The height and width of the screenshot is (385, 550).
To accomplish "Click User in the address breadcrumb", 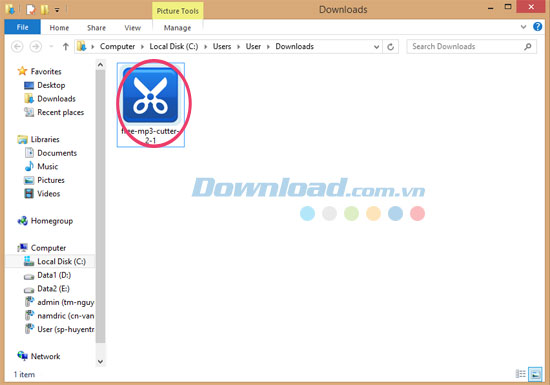I will pyautogui.click(x=253, y=46).
